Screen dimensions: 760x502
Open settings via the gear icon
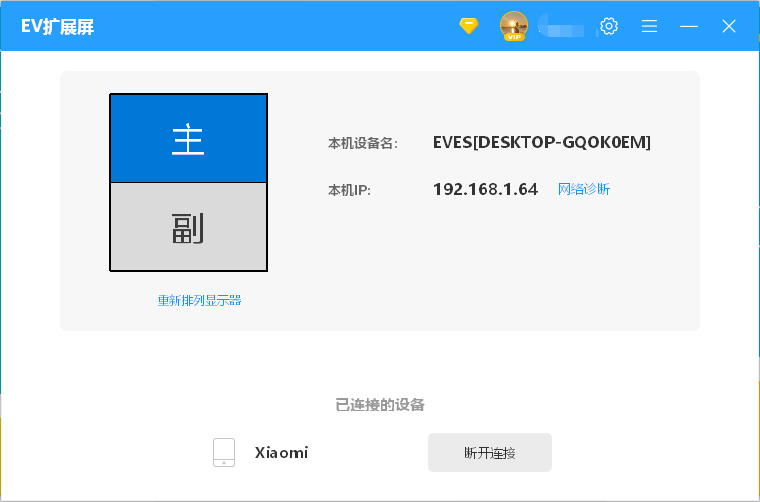[x=609, y=26]
